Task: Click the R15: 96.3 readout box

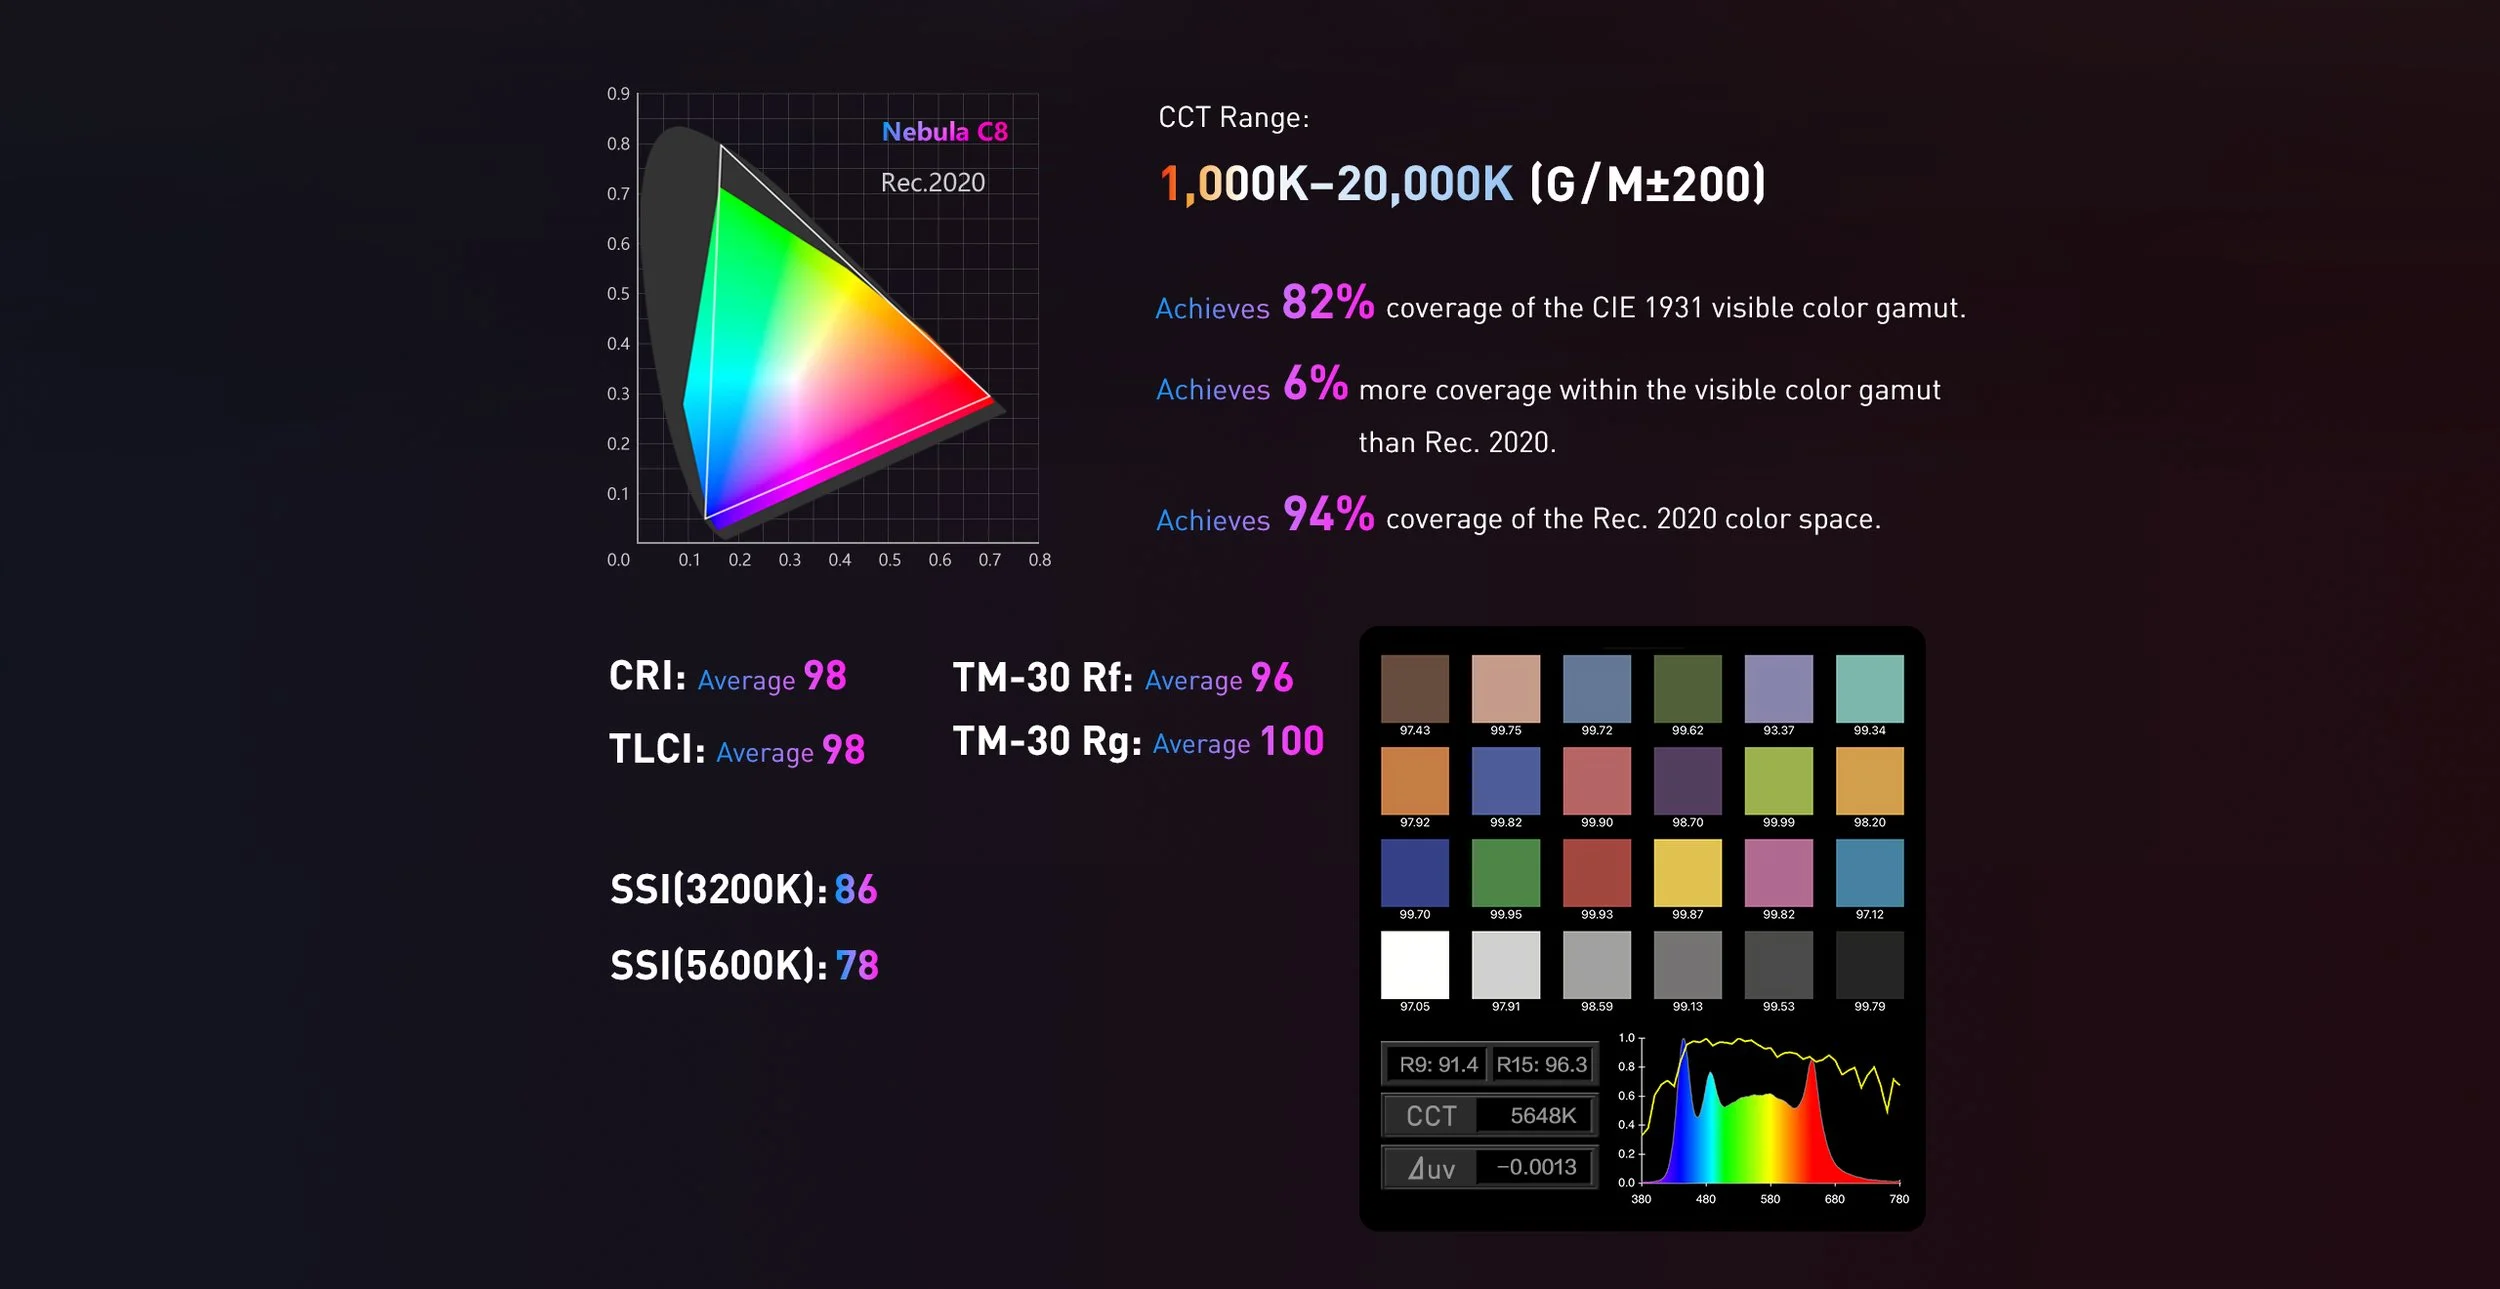Action: tap(1541, 1065)
